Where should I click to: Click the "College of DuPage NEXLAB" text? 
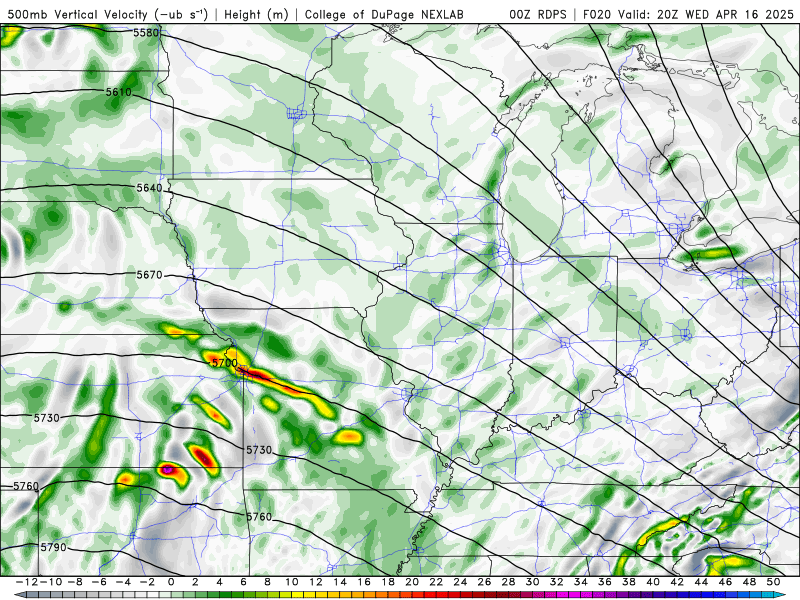384,15
